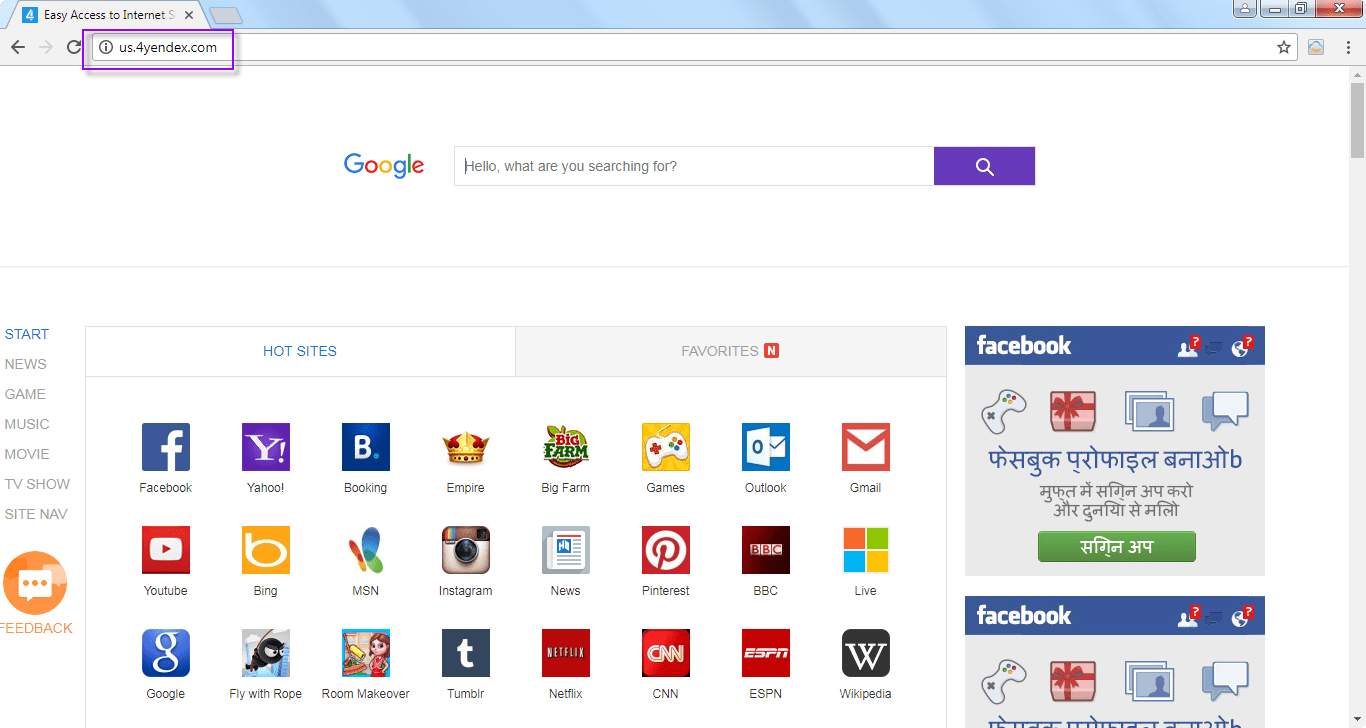
Task: Close the Easy Access to Internet tab
Action: tap(189, 15)
